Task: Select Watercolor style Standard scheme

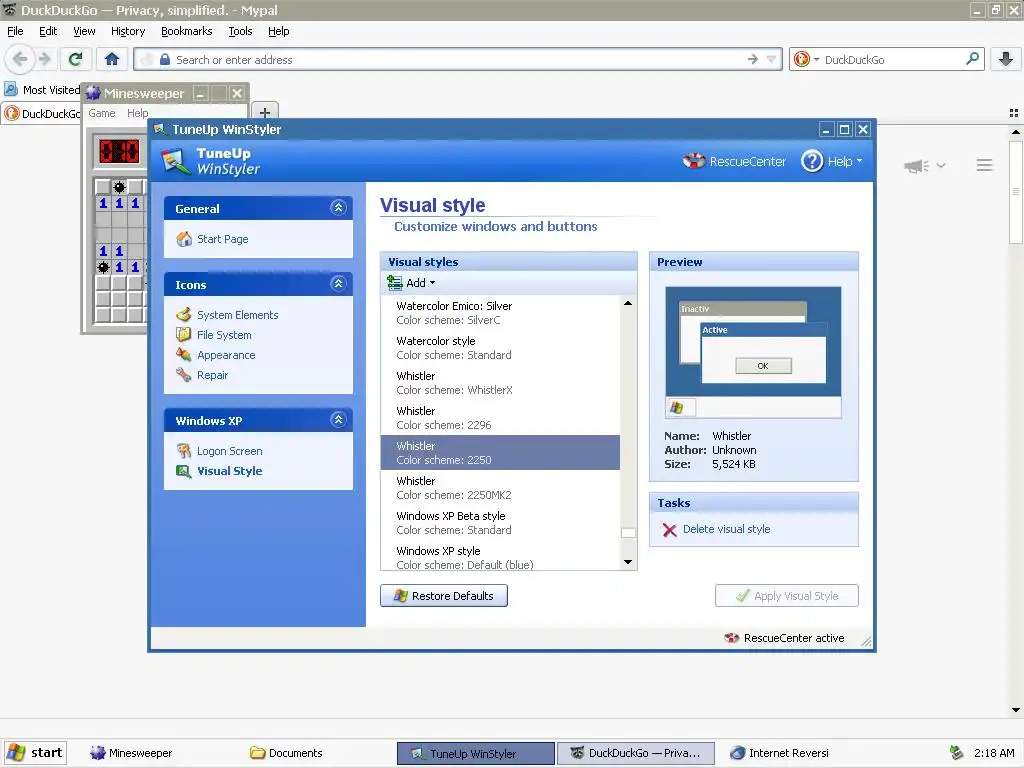Action: (500, 348)
